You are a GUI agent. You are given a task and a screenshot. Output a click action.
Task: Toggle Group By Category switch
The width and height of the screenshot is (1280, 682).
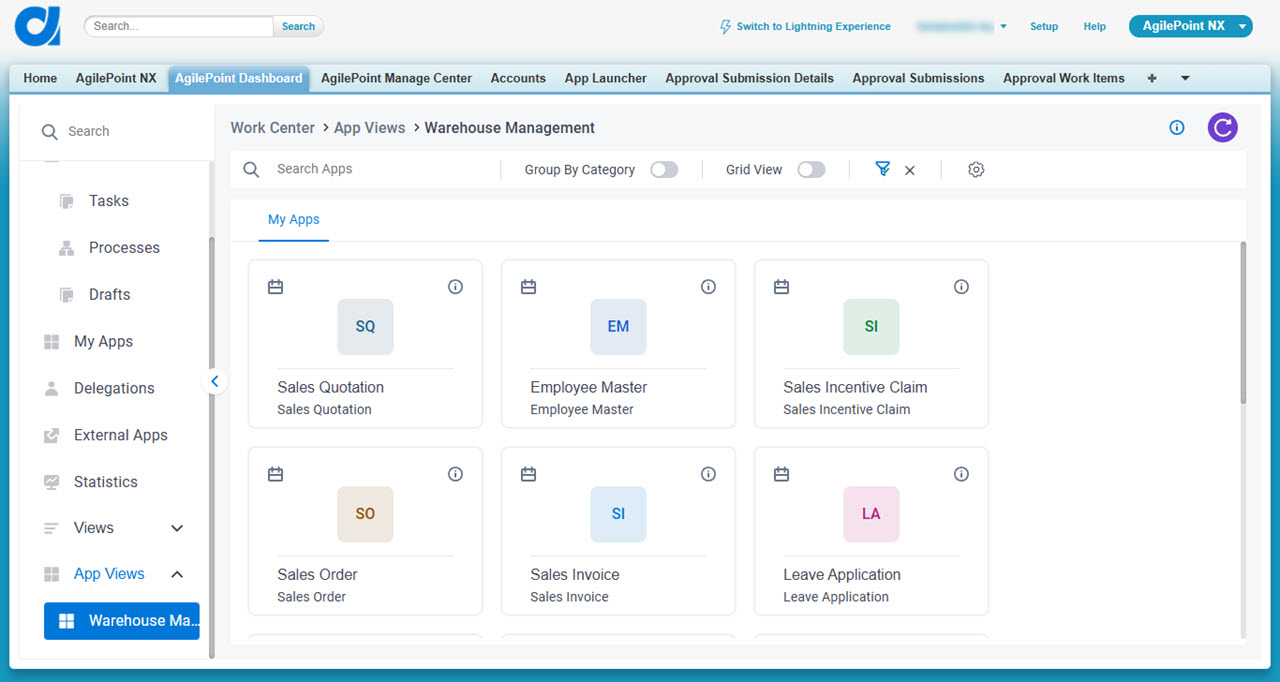click(x=664, y=170)
